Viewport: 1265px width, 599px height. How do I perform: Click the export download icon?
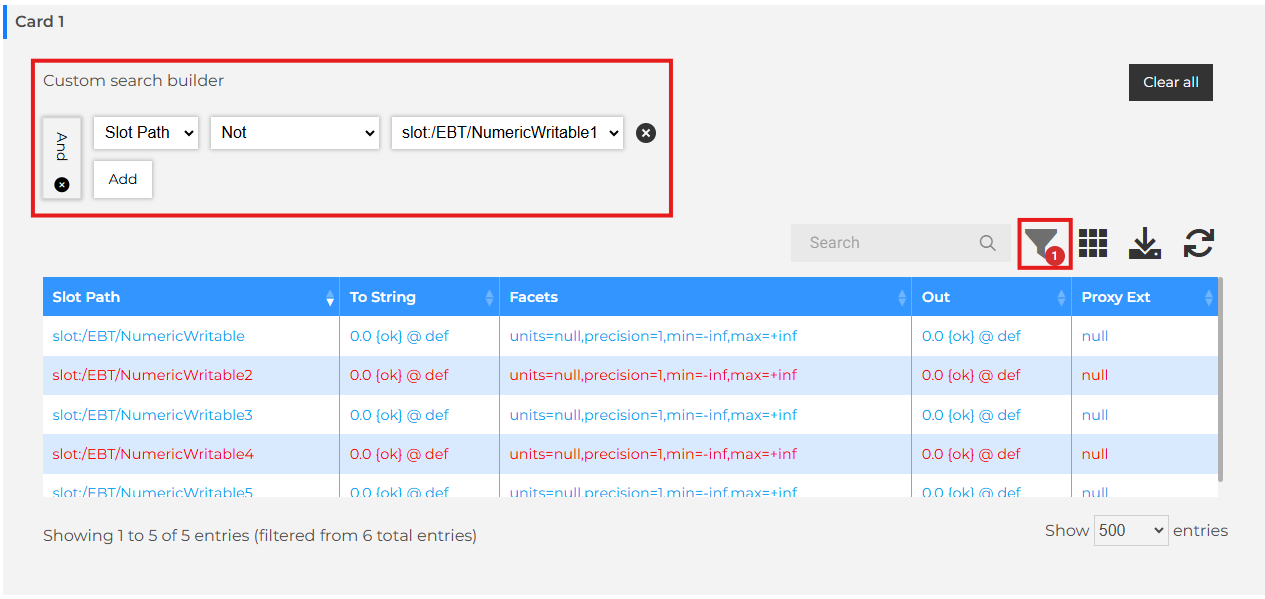[x=1144, y=243]
